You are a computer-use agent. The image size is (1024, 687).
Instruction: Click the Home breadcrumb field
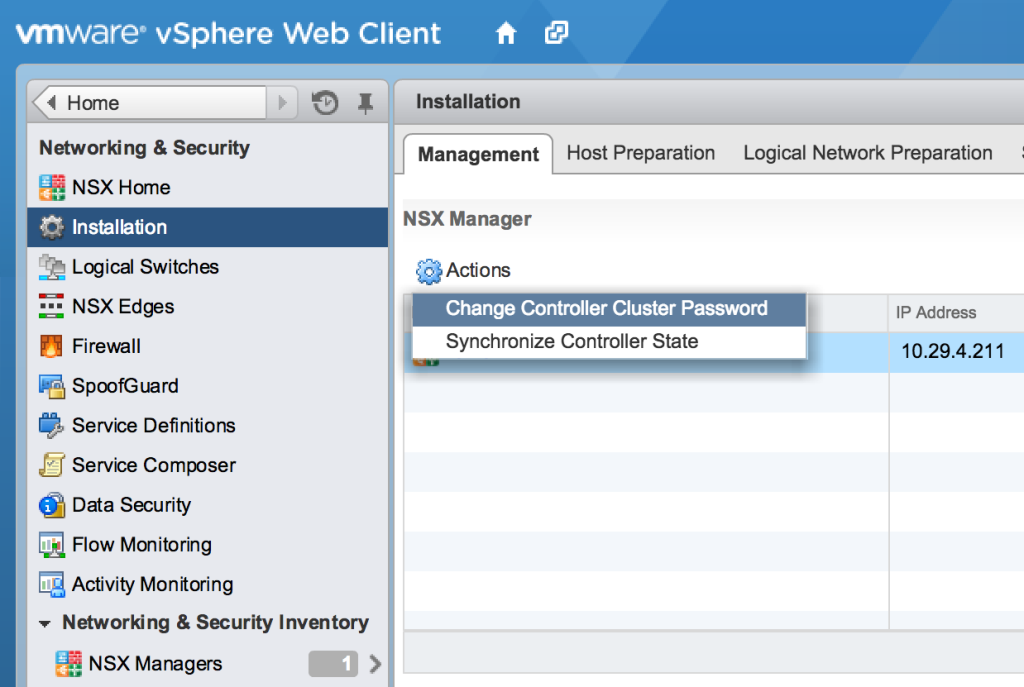150,103
